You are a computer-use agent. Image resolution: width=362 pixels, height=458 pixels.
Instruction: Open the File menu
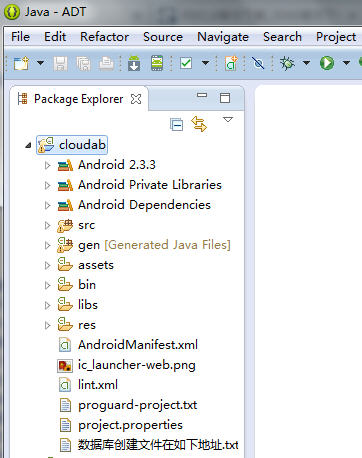(20, 37)
